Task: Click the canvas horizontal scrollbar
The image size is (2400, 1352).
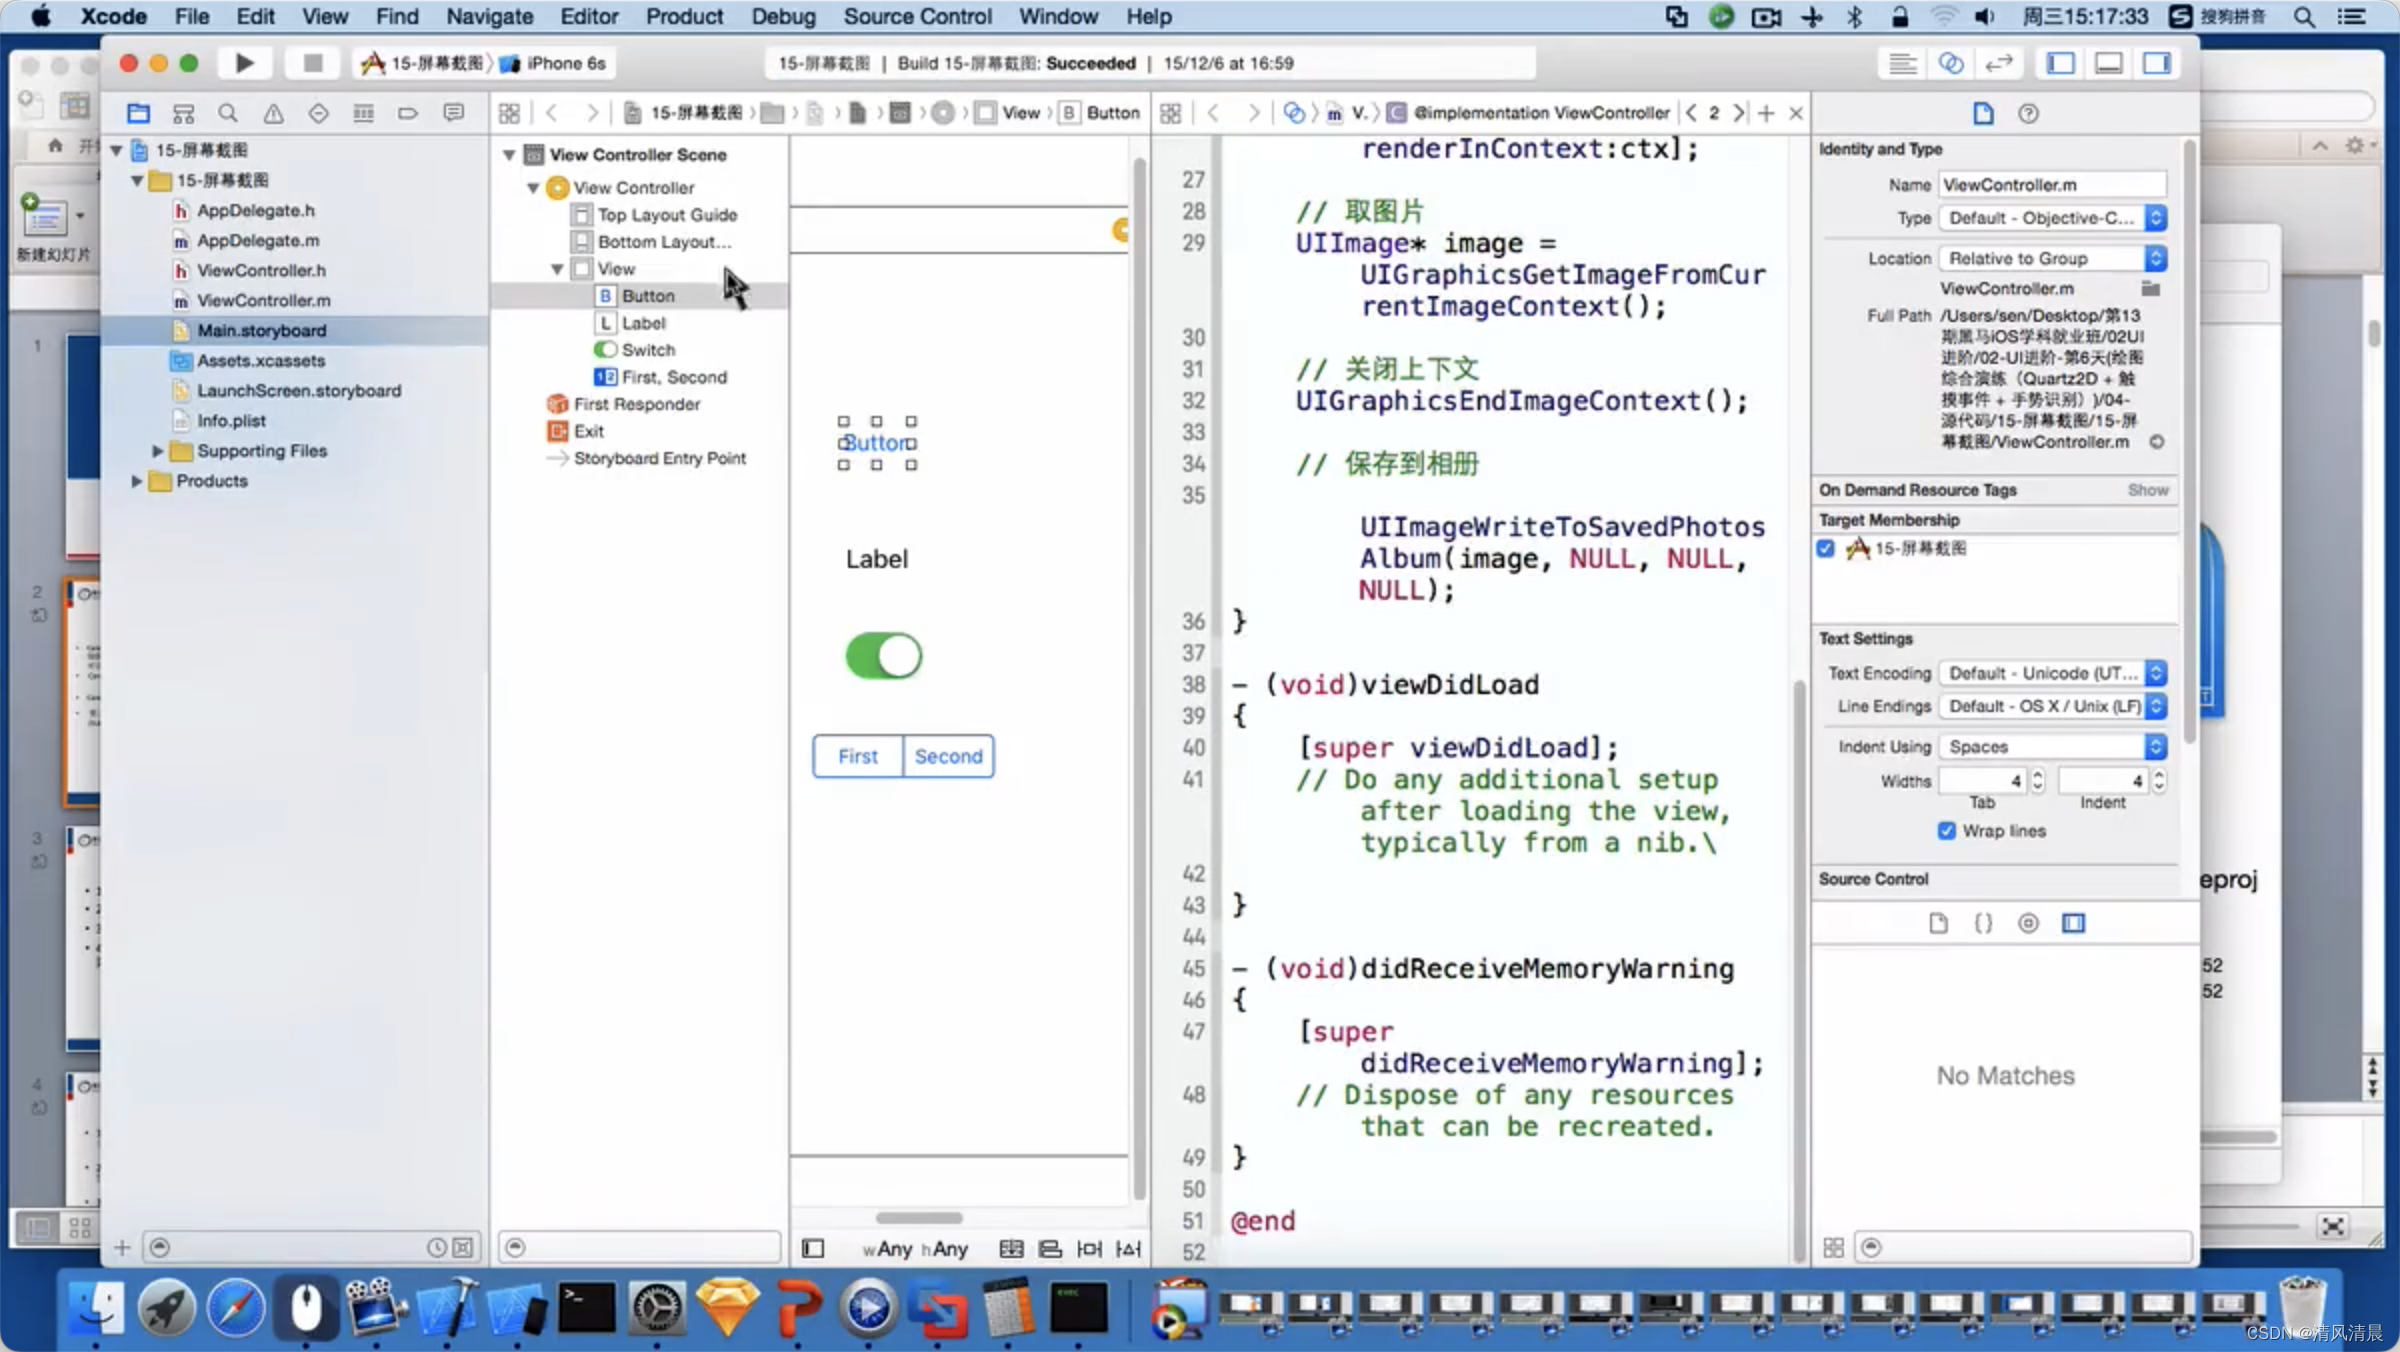Action: click(918, 1217)
